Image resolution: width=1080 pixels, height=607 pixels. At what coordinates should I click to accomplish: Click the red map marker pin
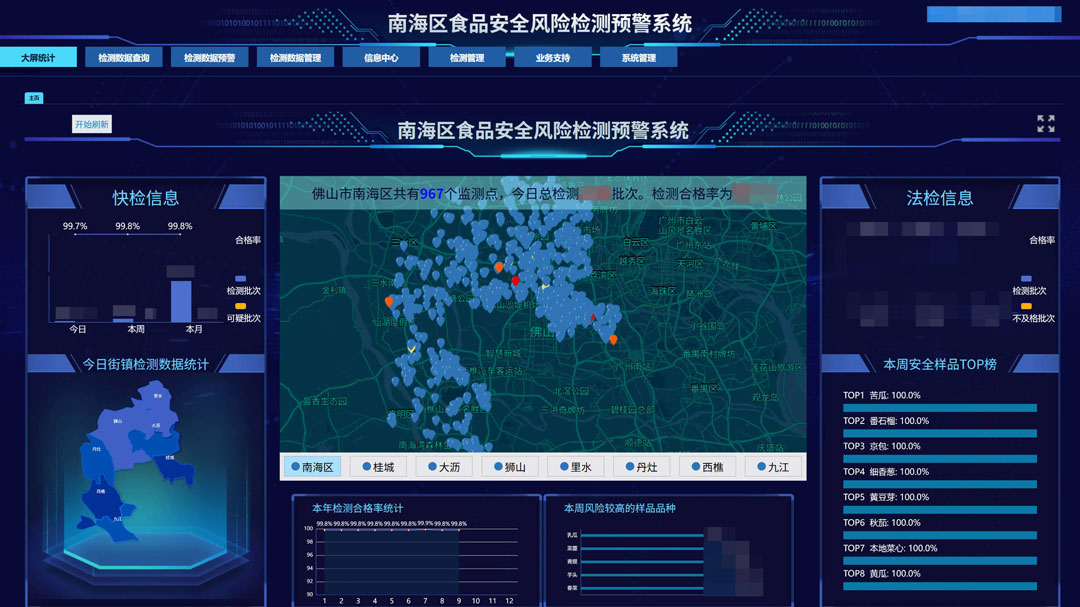[515, 281]
